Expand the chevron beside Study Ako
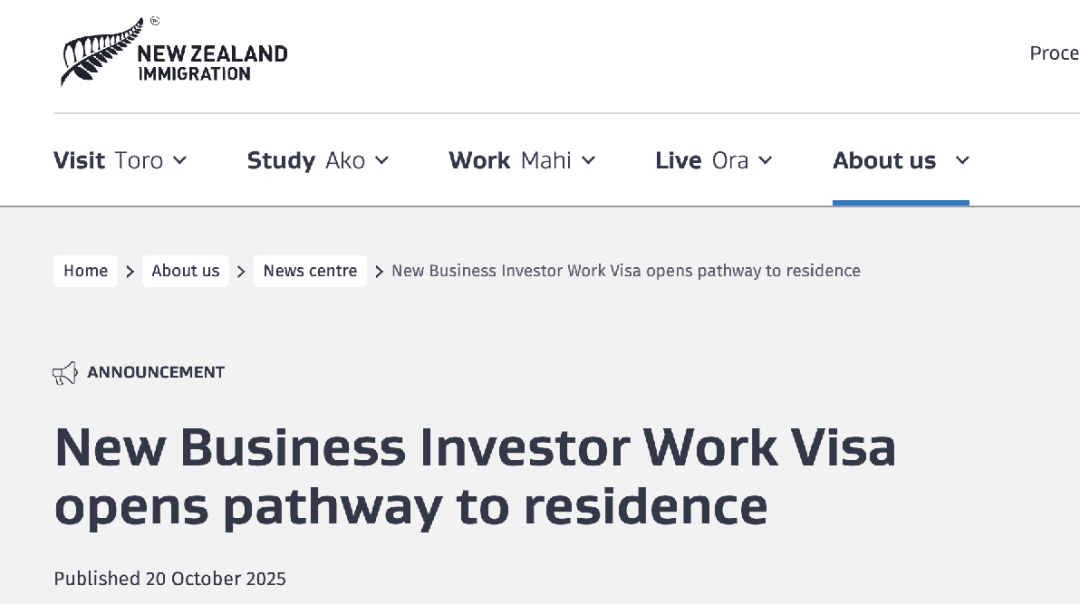The width and height of the screenshot is (1080, 604). coord(382,160)
